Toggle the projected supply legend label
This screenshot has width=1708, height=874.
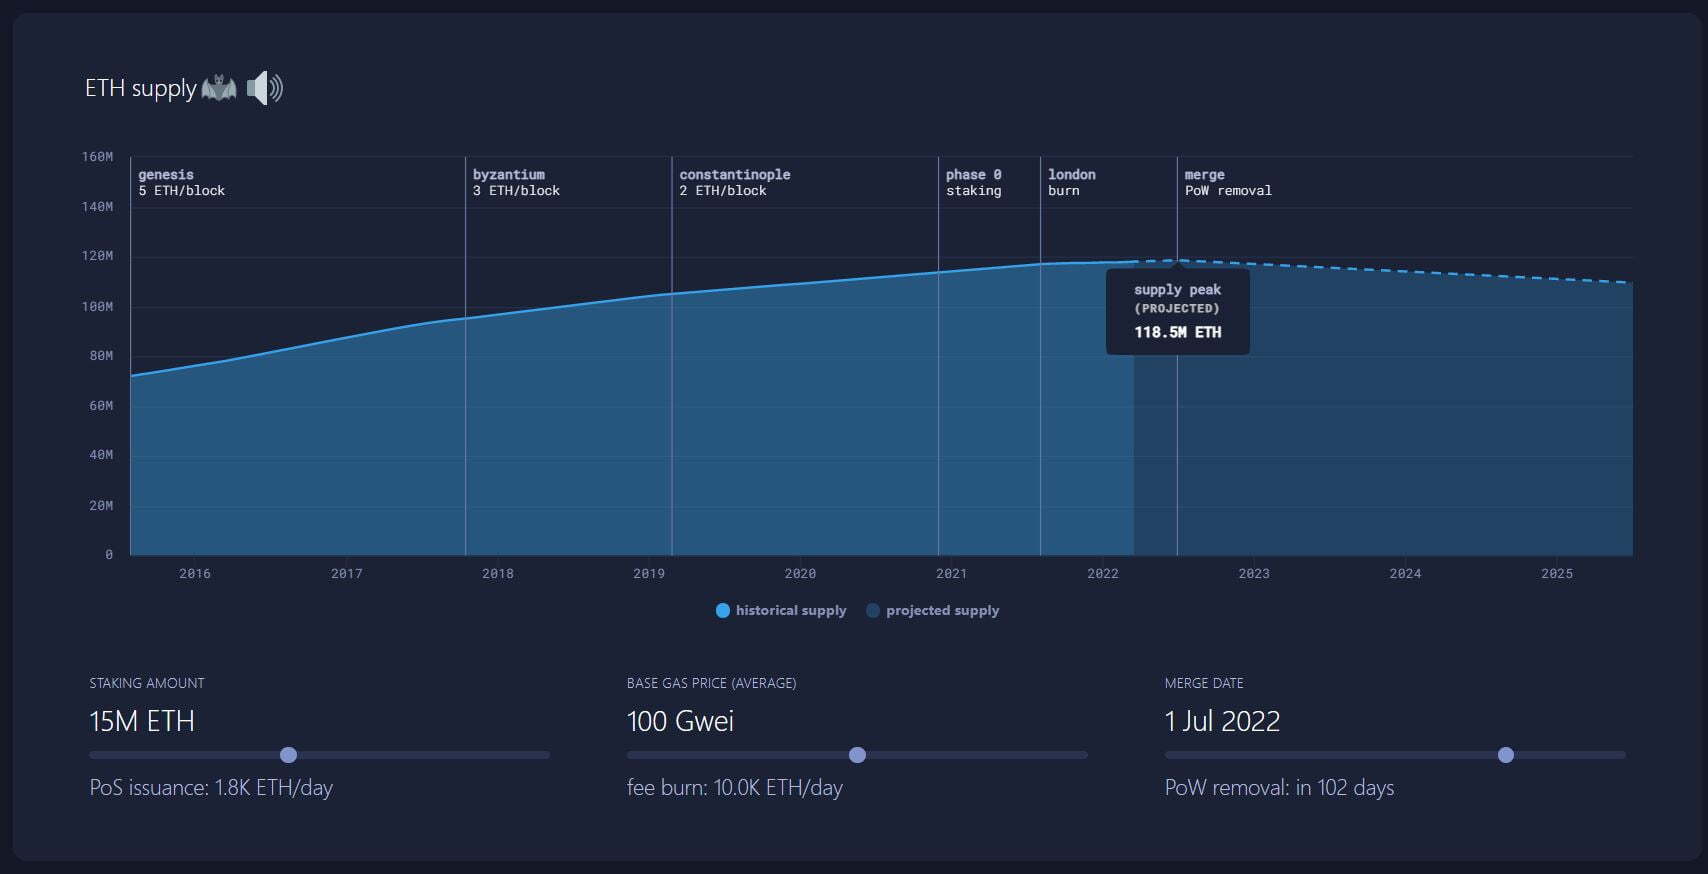943,611
